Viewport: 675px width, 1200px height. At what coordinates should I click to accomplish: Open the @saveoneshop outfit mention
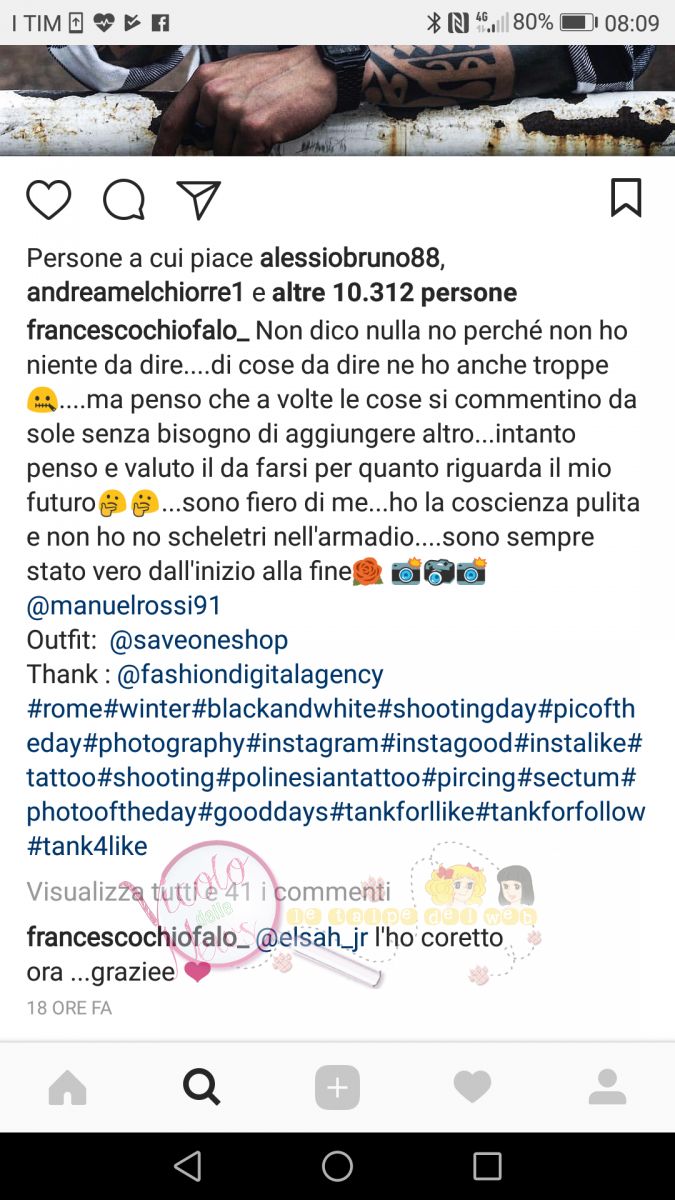tap(199, 640)
